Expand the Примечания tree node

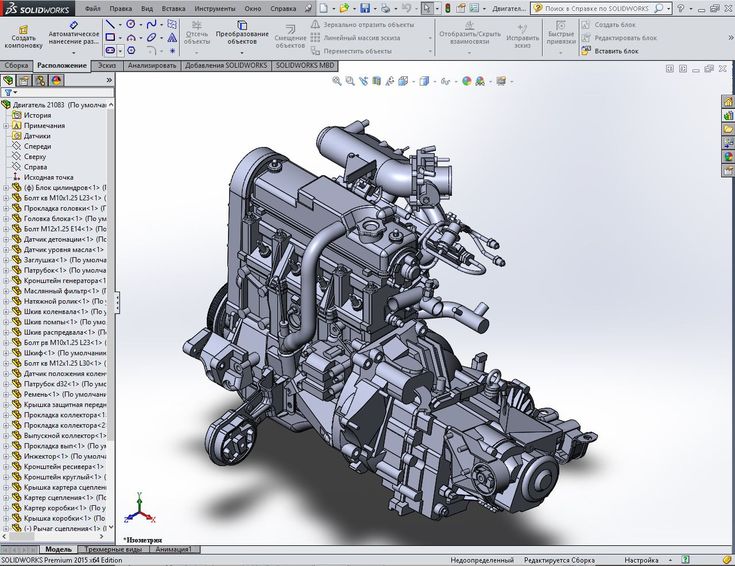[x=6, y=126]
